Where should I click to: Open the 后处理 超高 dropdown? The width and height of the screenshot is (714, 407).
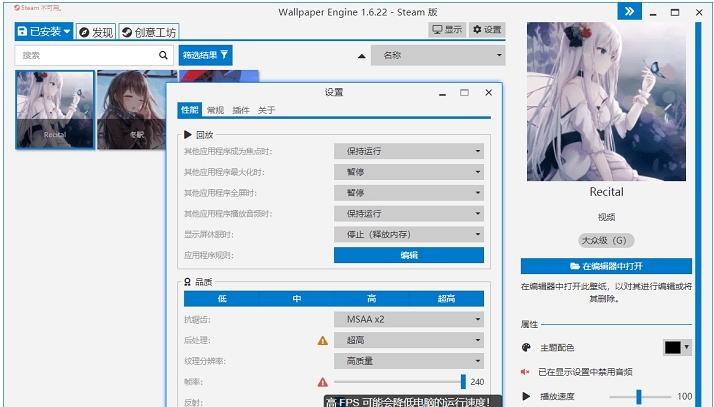[x=409, y=340]
